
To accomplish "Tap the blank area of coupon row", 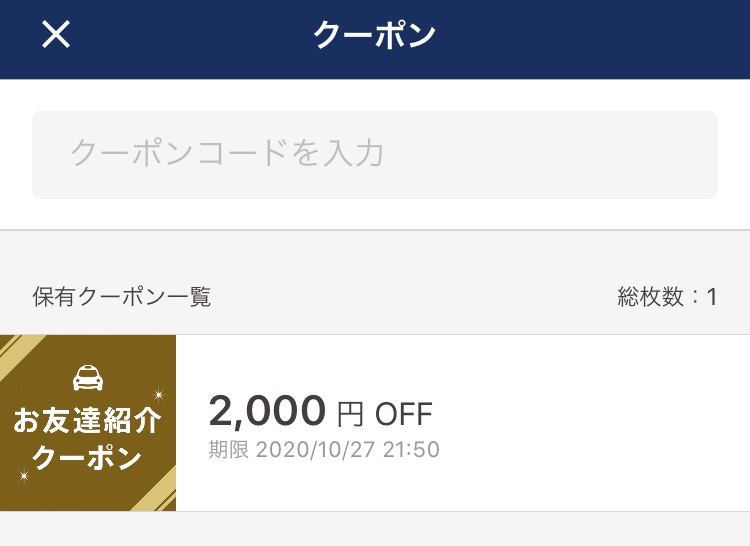I will 593,423.
